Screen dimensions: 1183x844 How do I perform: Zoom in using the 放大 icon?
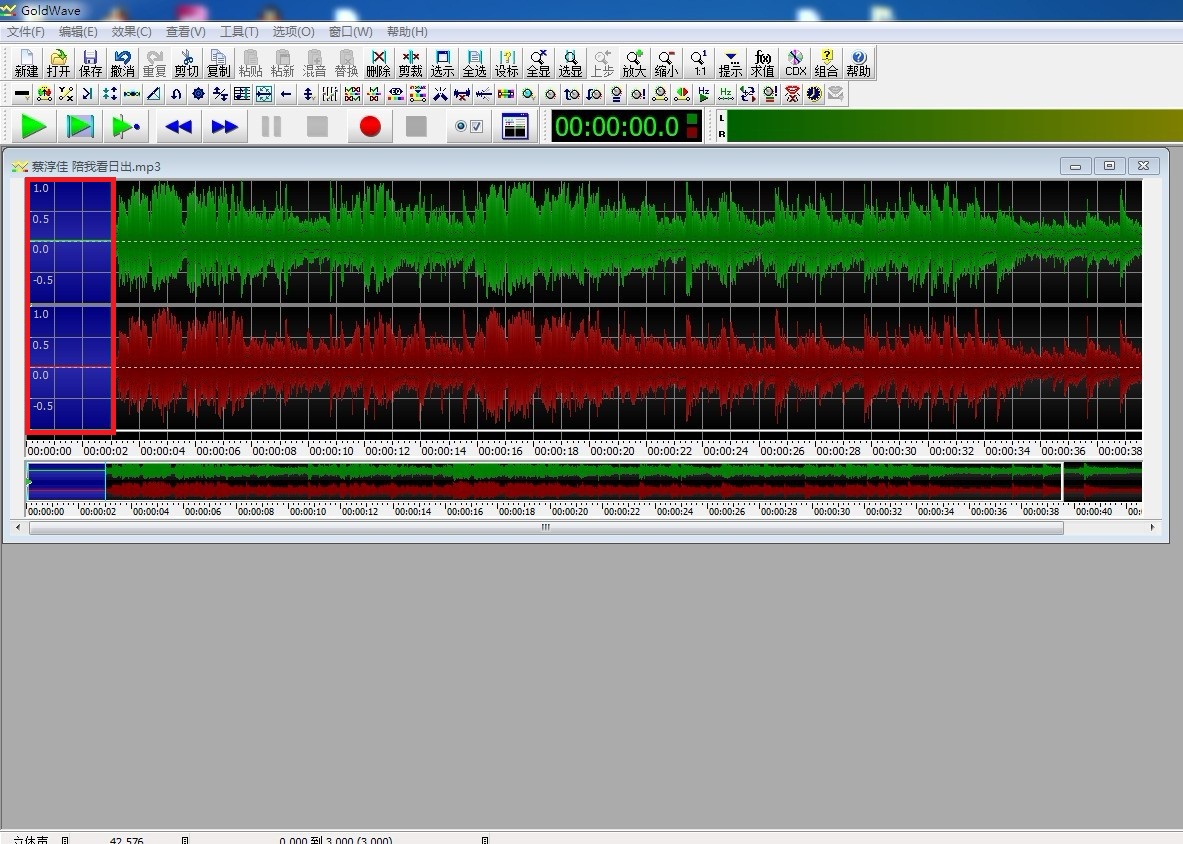click(x=634, y=63)
